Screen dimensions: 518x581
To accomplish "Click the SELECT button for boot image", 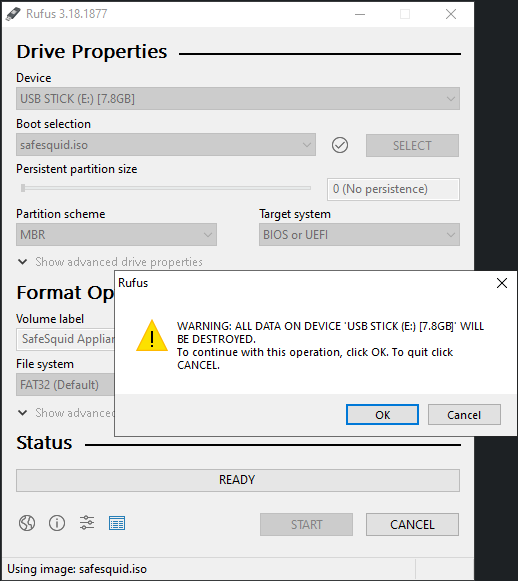I will pos(412,145).
